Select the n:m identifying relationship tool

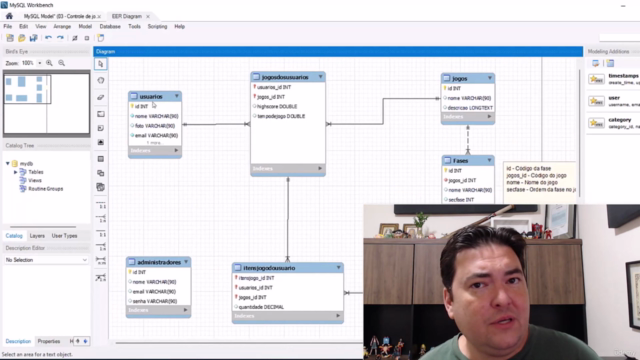click(x=101, y=261)
